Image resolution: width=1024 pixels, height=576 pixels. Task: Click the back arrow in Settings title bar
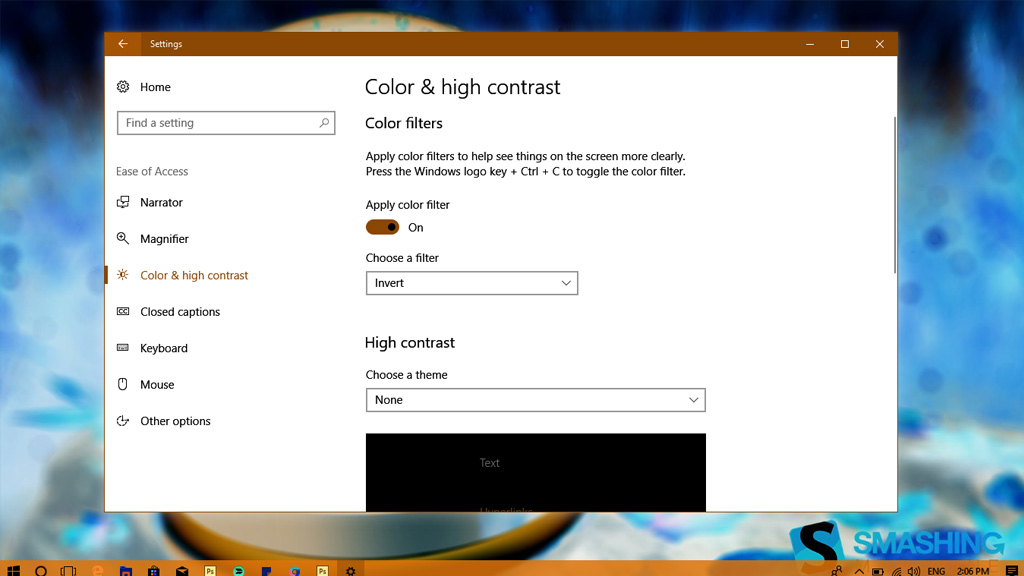point(123,44)
